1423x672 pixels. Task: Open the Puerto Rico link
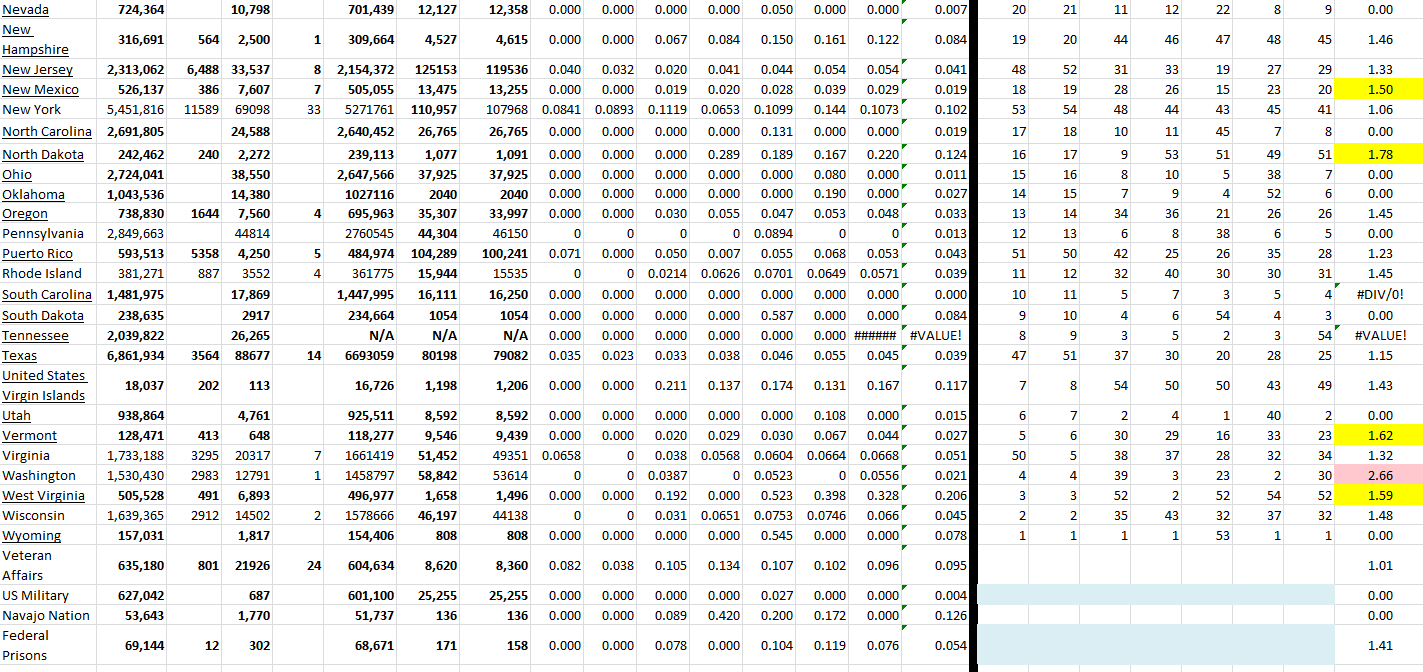[x=38, y=253]
